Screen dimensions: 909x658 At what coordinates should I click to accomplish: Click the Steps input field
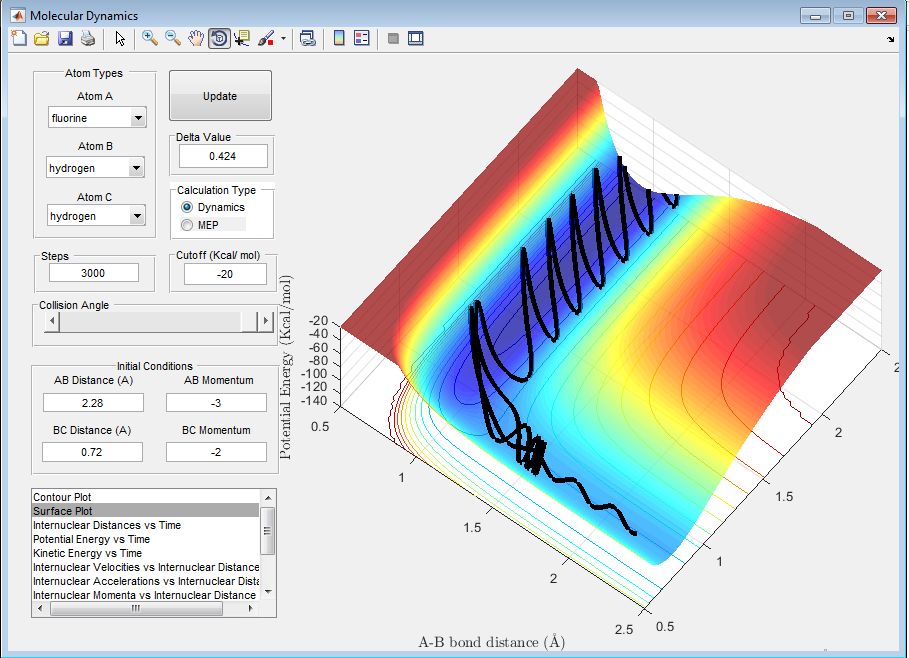tap(93, 273)
